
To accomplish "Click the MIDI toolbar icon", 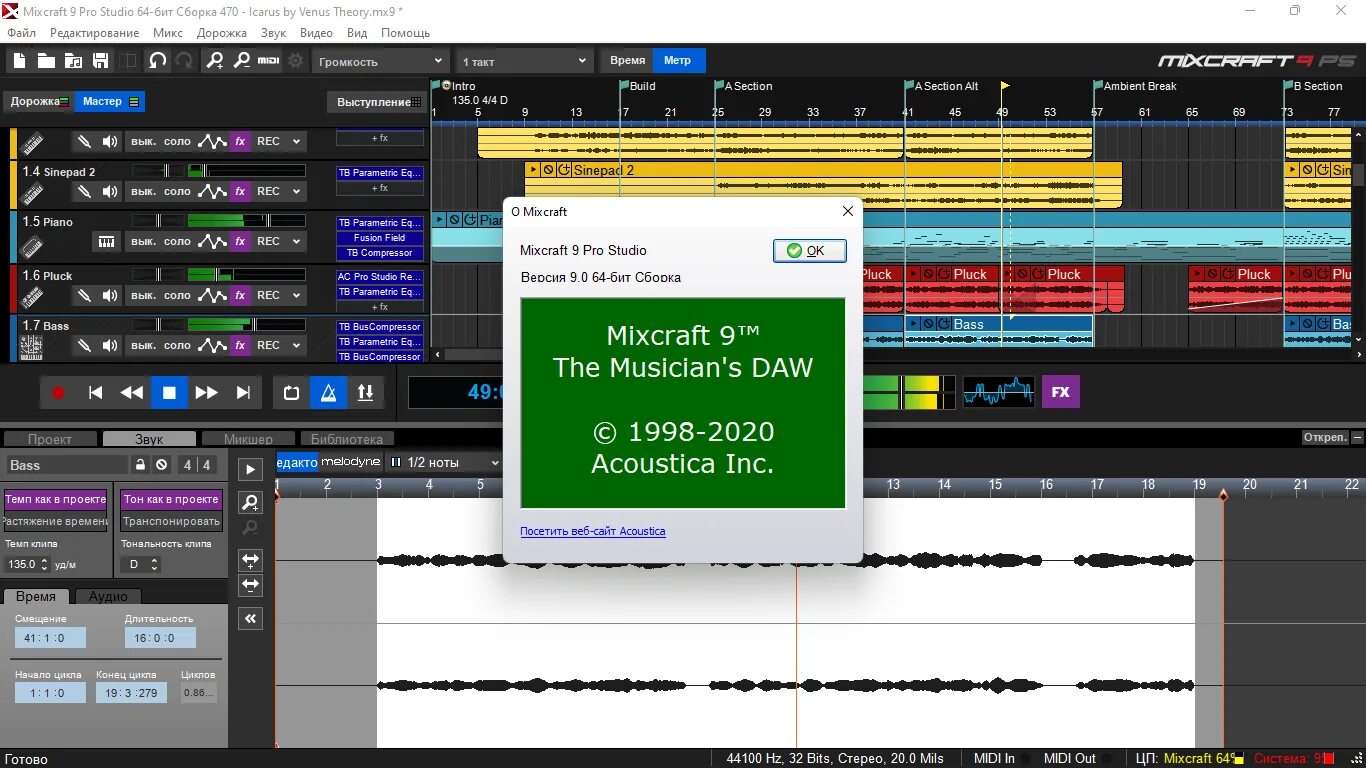I will 267,61.
